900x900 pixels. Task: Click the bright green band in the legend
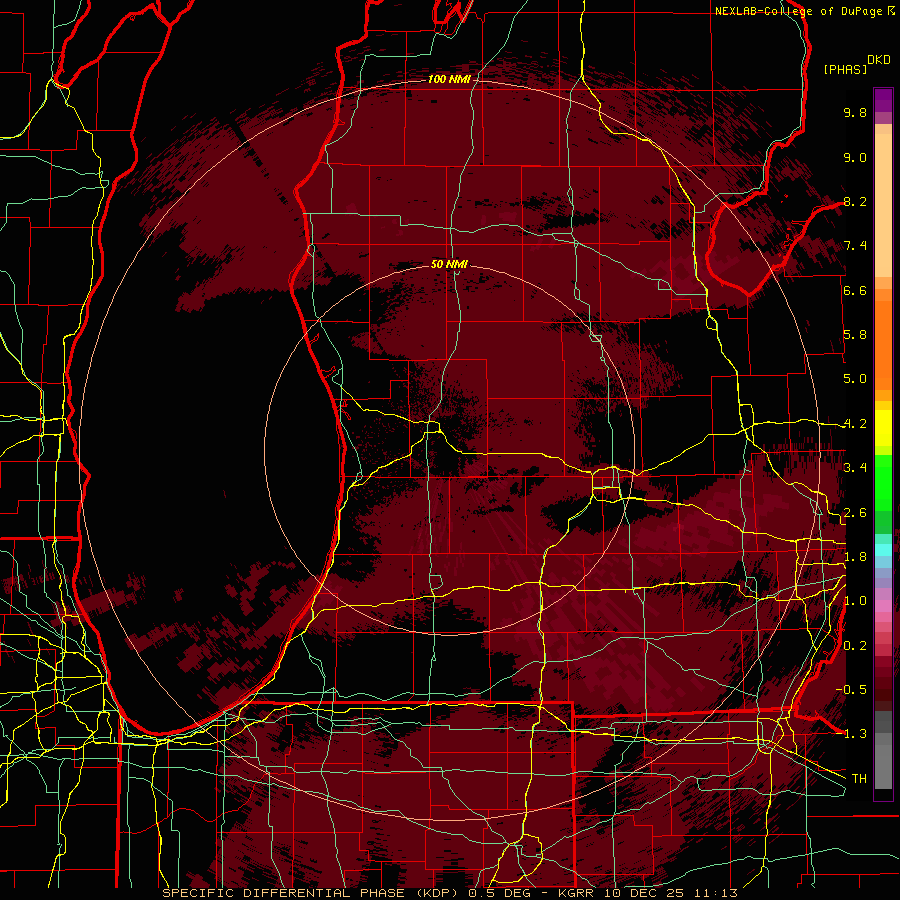coord(883,485)
